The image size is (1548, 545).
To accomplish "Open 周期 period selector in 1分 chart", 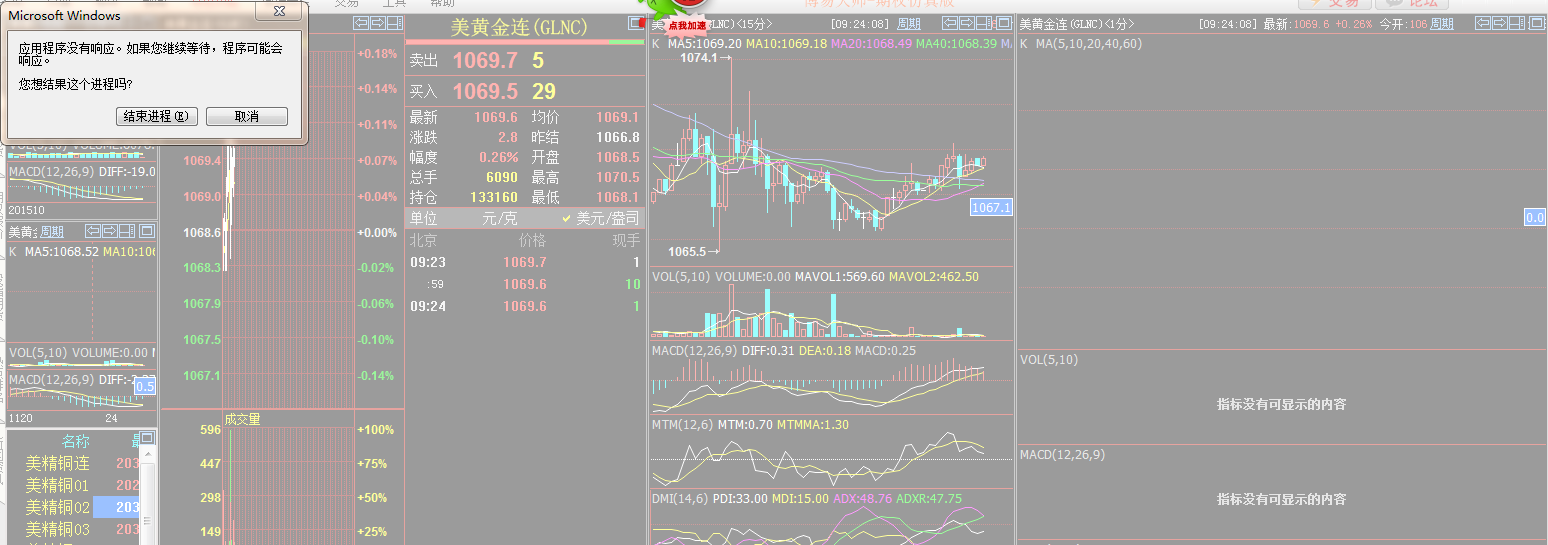I will (1440, 24).
